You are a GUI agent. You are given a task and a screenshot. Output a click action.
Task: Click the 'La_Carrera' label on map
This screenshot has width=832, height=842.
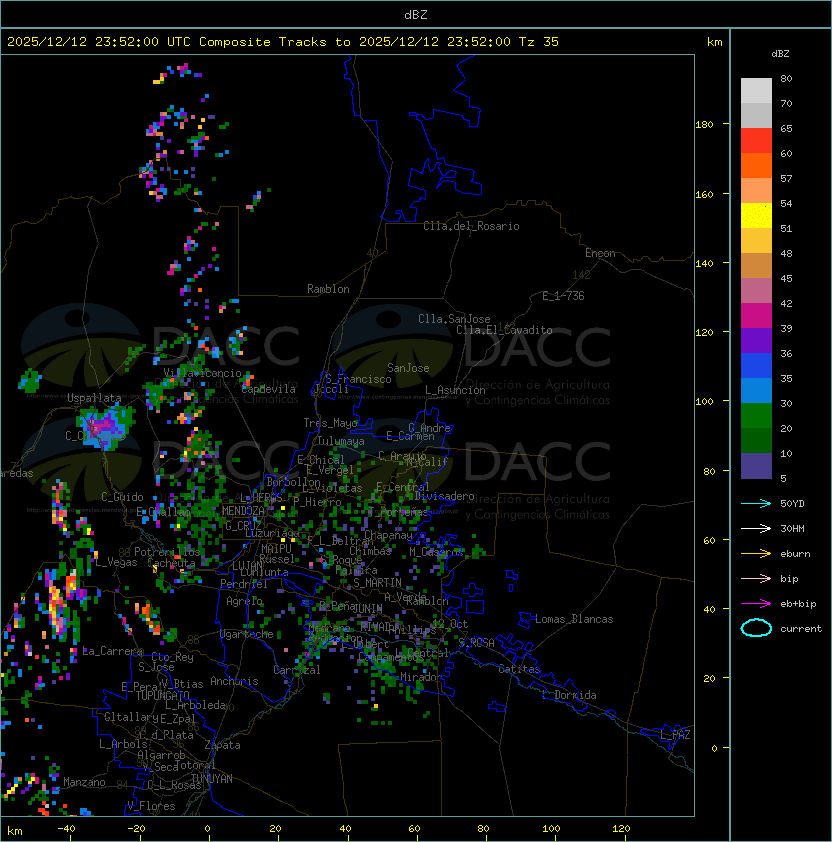(113, 651)
